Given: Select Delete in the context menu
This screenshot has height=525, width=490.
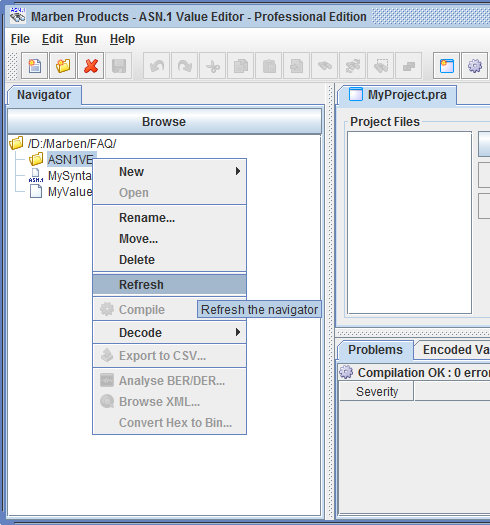Looking at the screenshot, I should [x=169, y=260].
